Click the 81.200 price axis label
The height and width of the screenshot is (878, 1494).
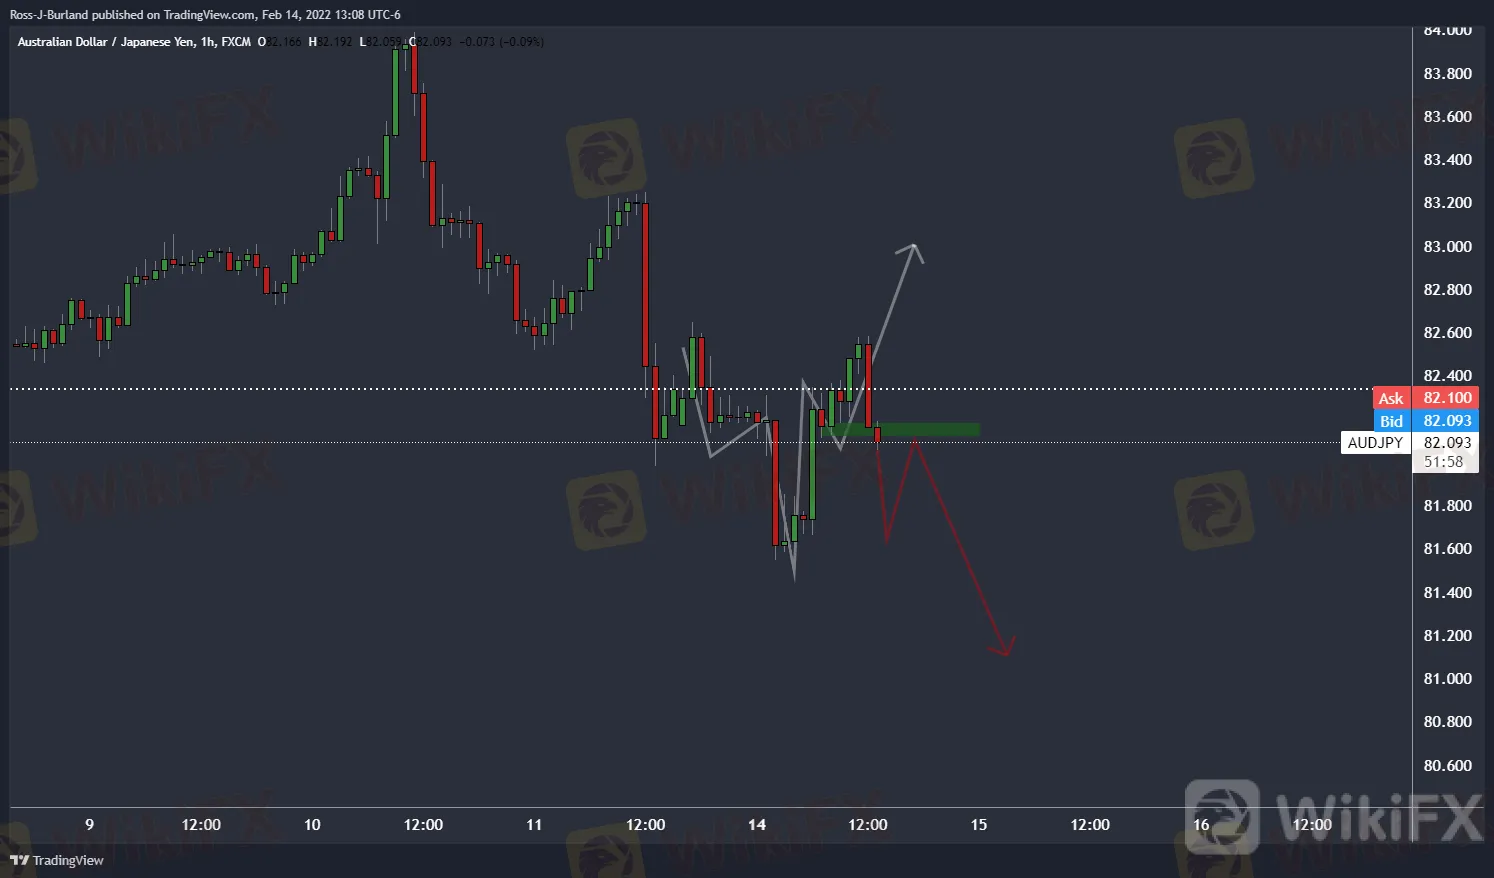[1447, 636]
